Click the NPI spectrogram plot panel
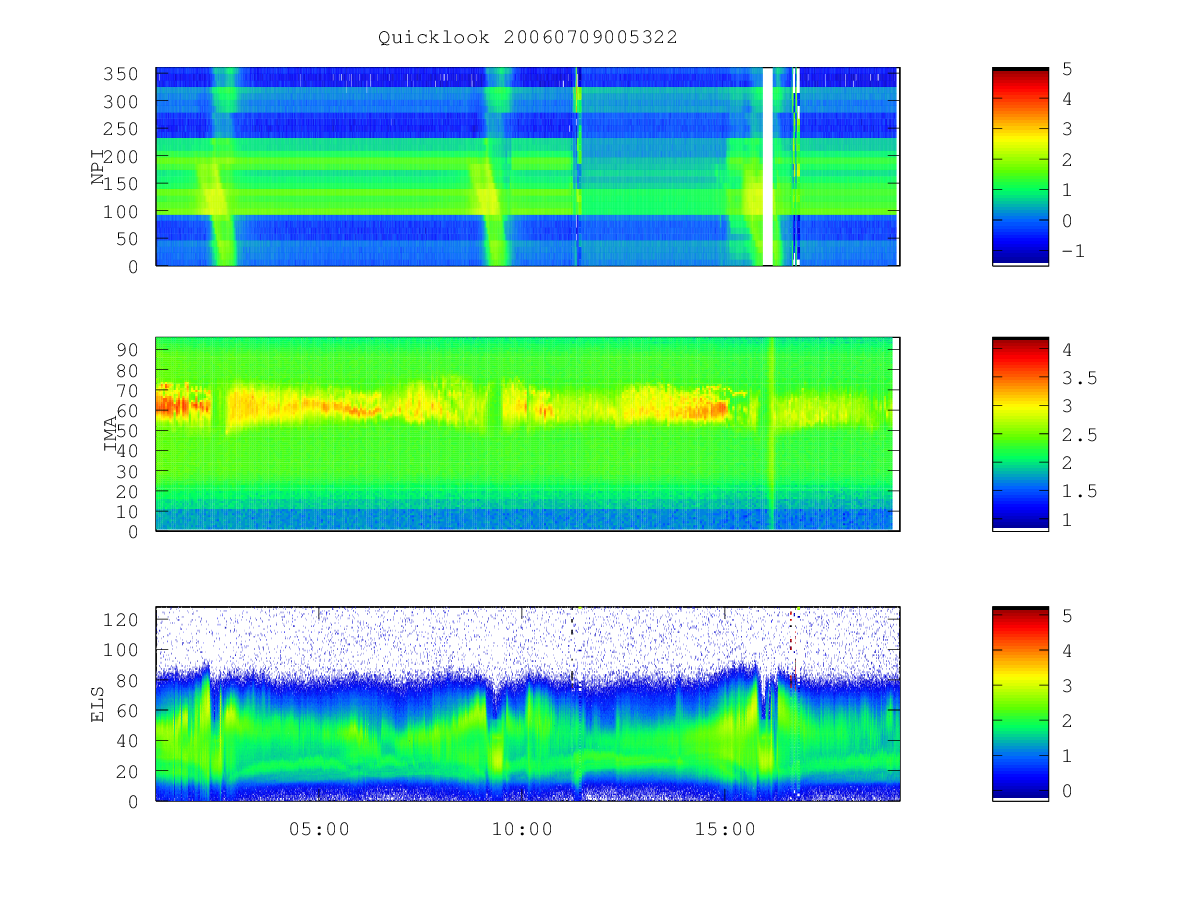Screen dimensions: 1200x900 tap(528, 167)
